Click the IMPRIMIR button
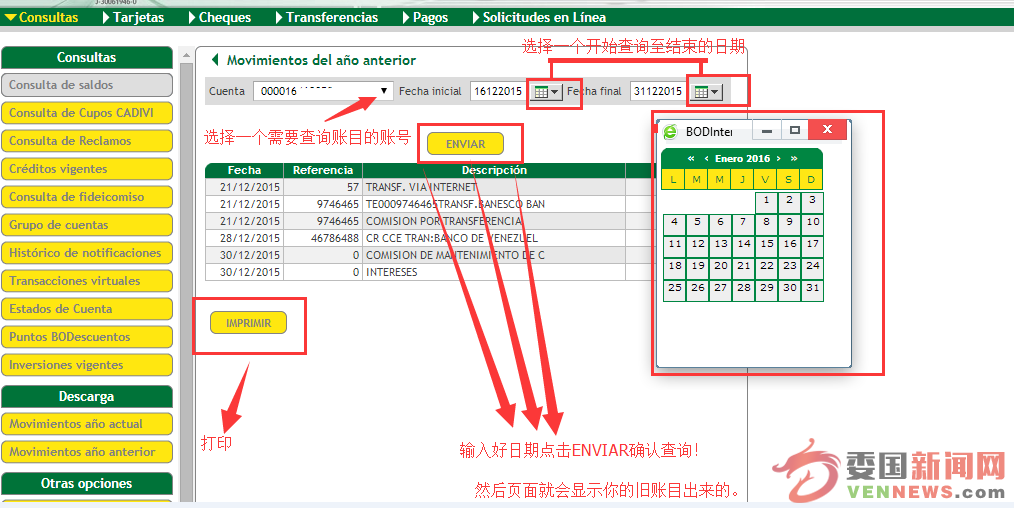The image size is (1014, 508). 248,323
